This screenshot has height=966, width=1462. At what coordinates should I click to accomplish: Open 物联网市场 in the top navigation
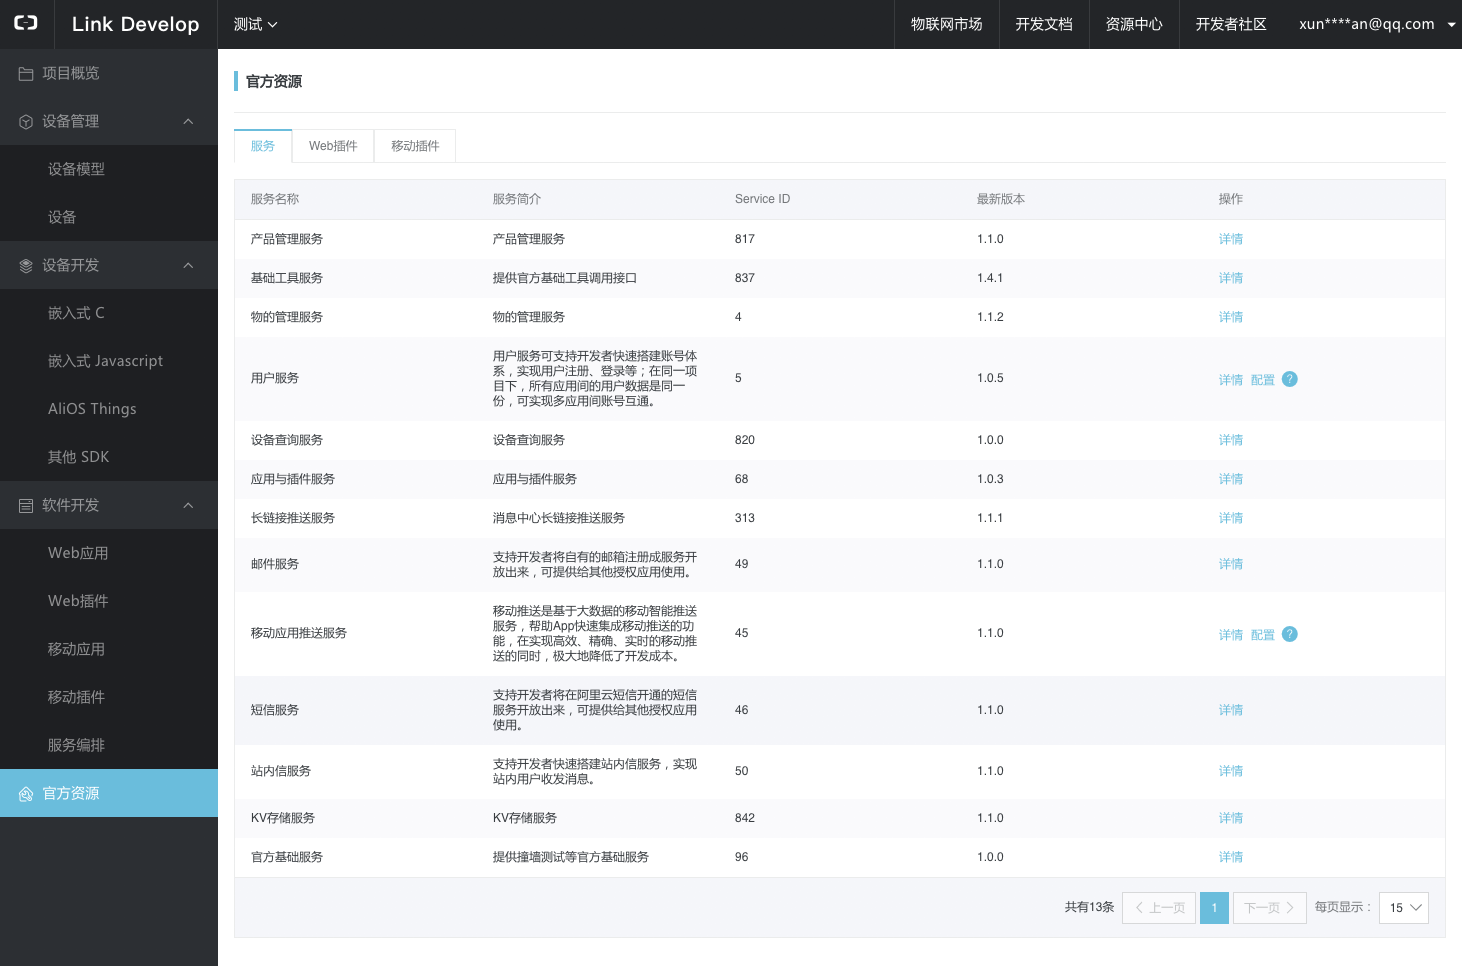tap(947, 24)
